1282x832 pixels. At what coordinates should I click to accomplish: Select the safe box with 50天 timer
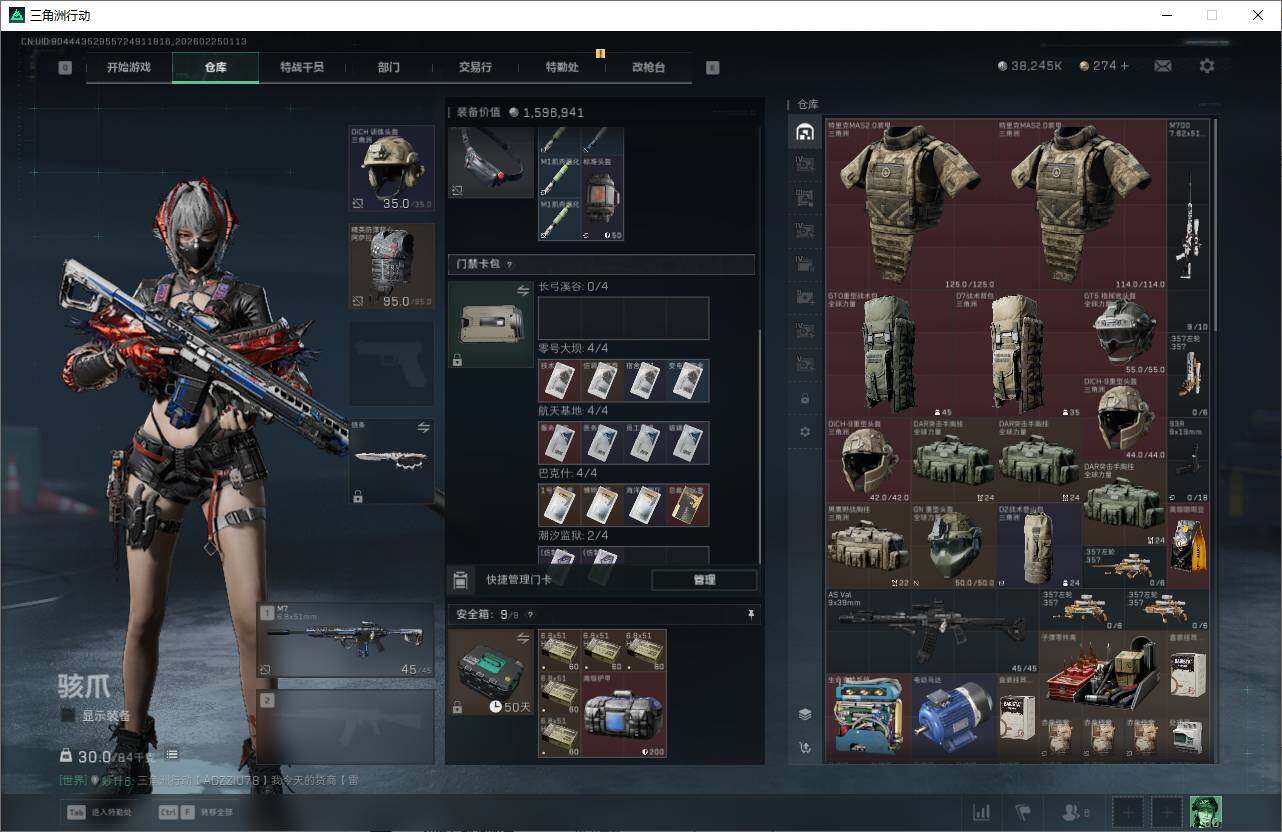490,672
